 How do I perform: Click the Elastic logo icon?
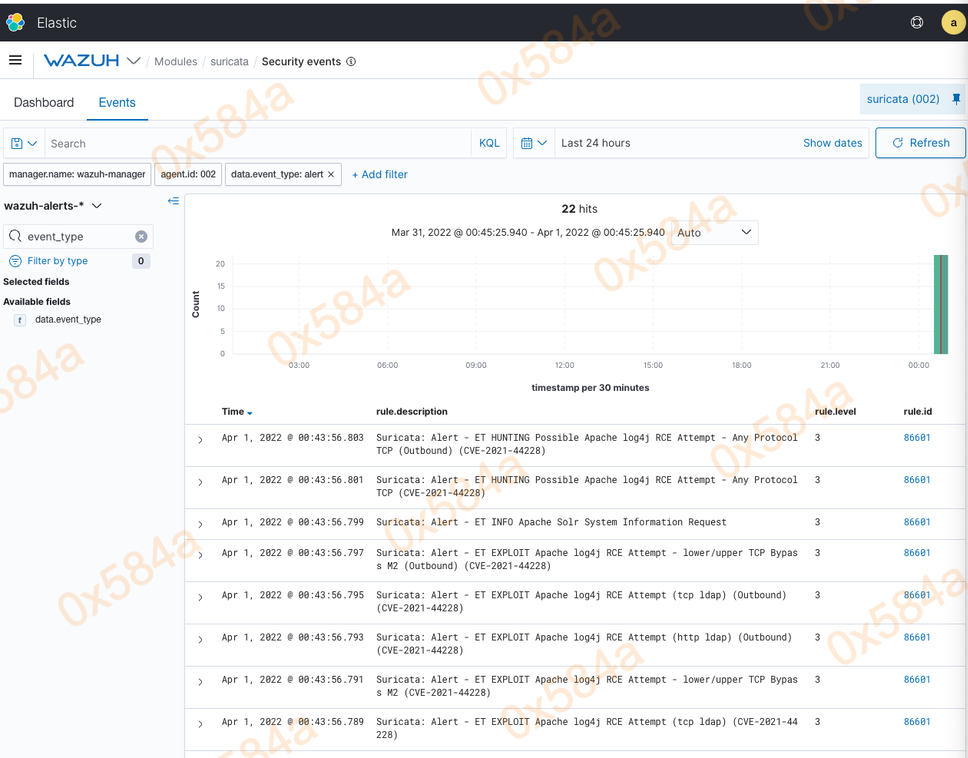coord(15,22)
